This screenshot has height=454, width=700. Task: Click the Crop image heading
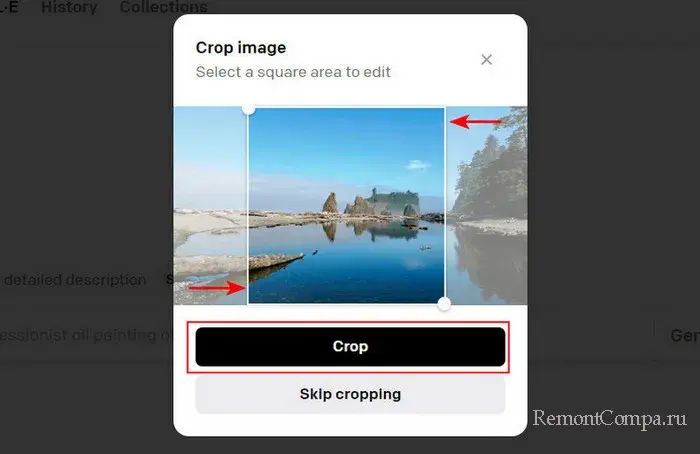[x=241, y=48]
